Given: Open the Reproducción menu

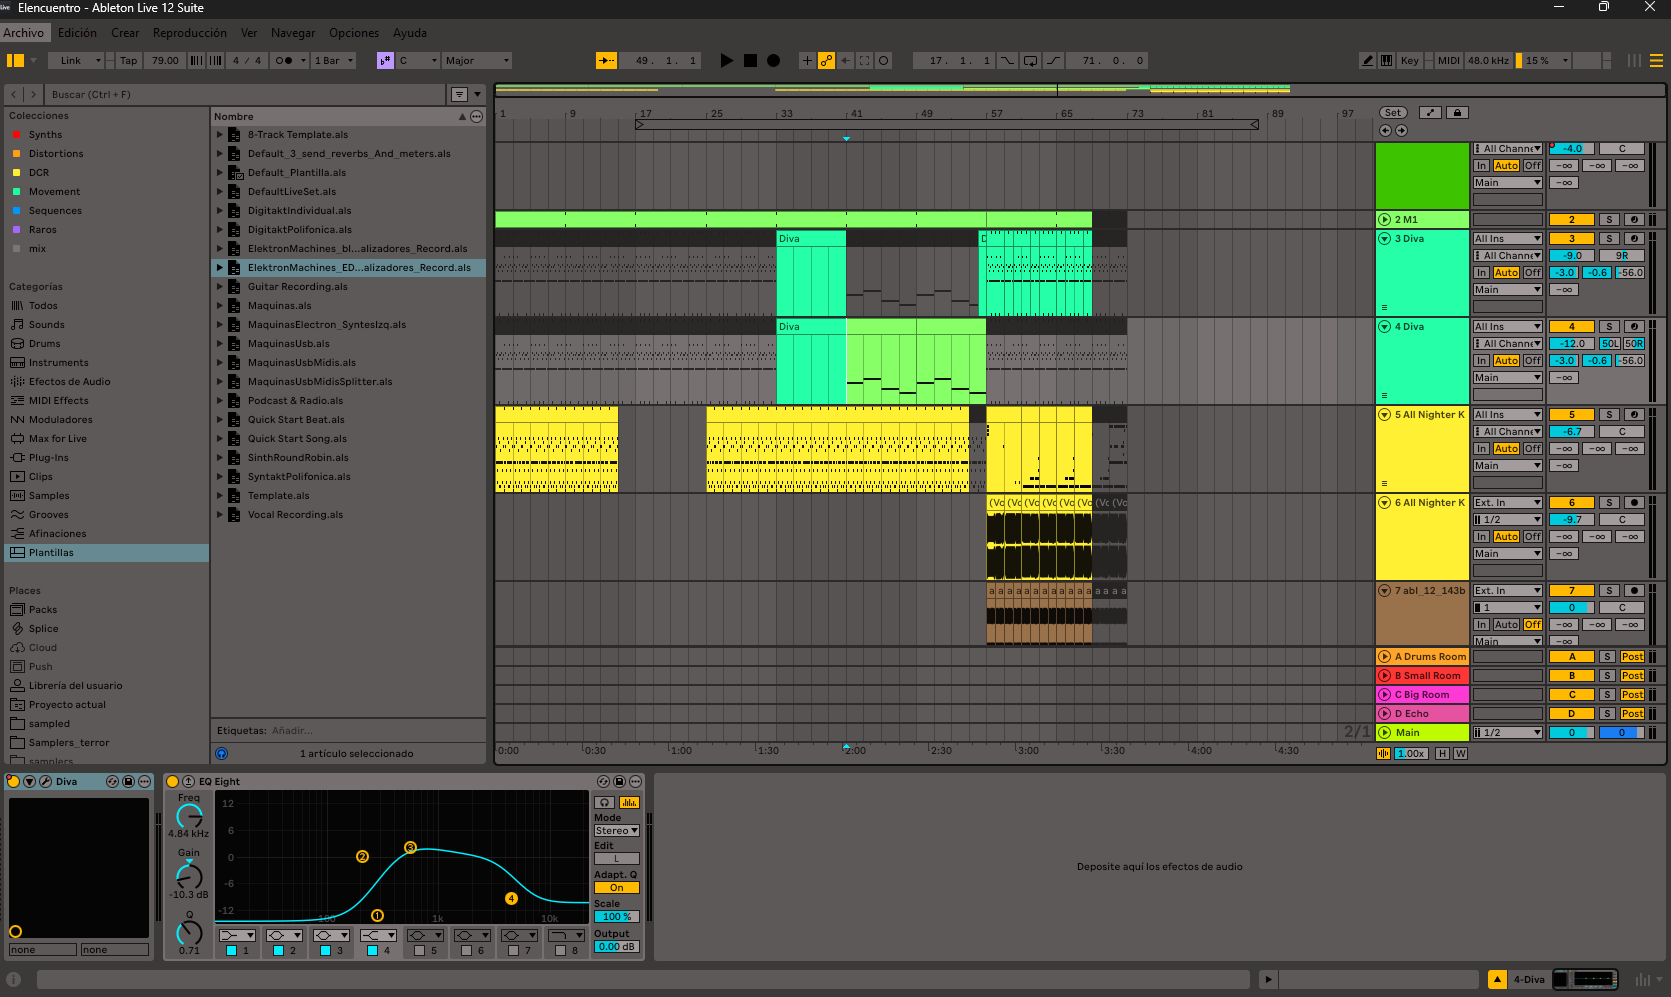Looking at the screenshot, I should point(190,33).
